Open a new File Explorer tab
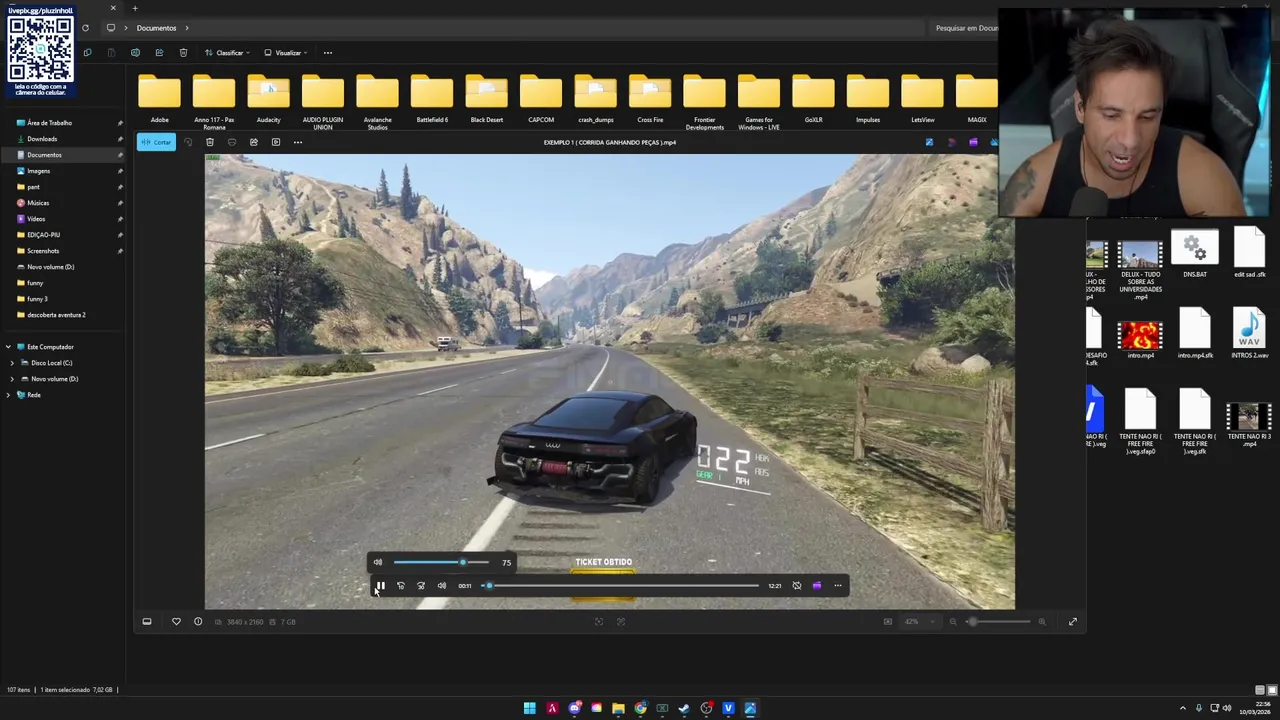Image resolution: width=1280 pixels, height=720 pixels. pos(135,8)
